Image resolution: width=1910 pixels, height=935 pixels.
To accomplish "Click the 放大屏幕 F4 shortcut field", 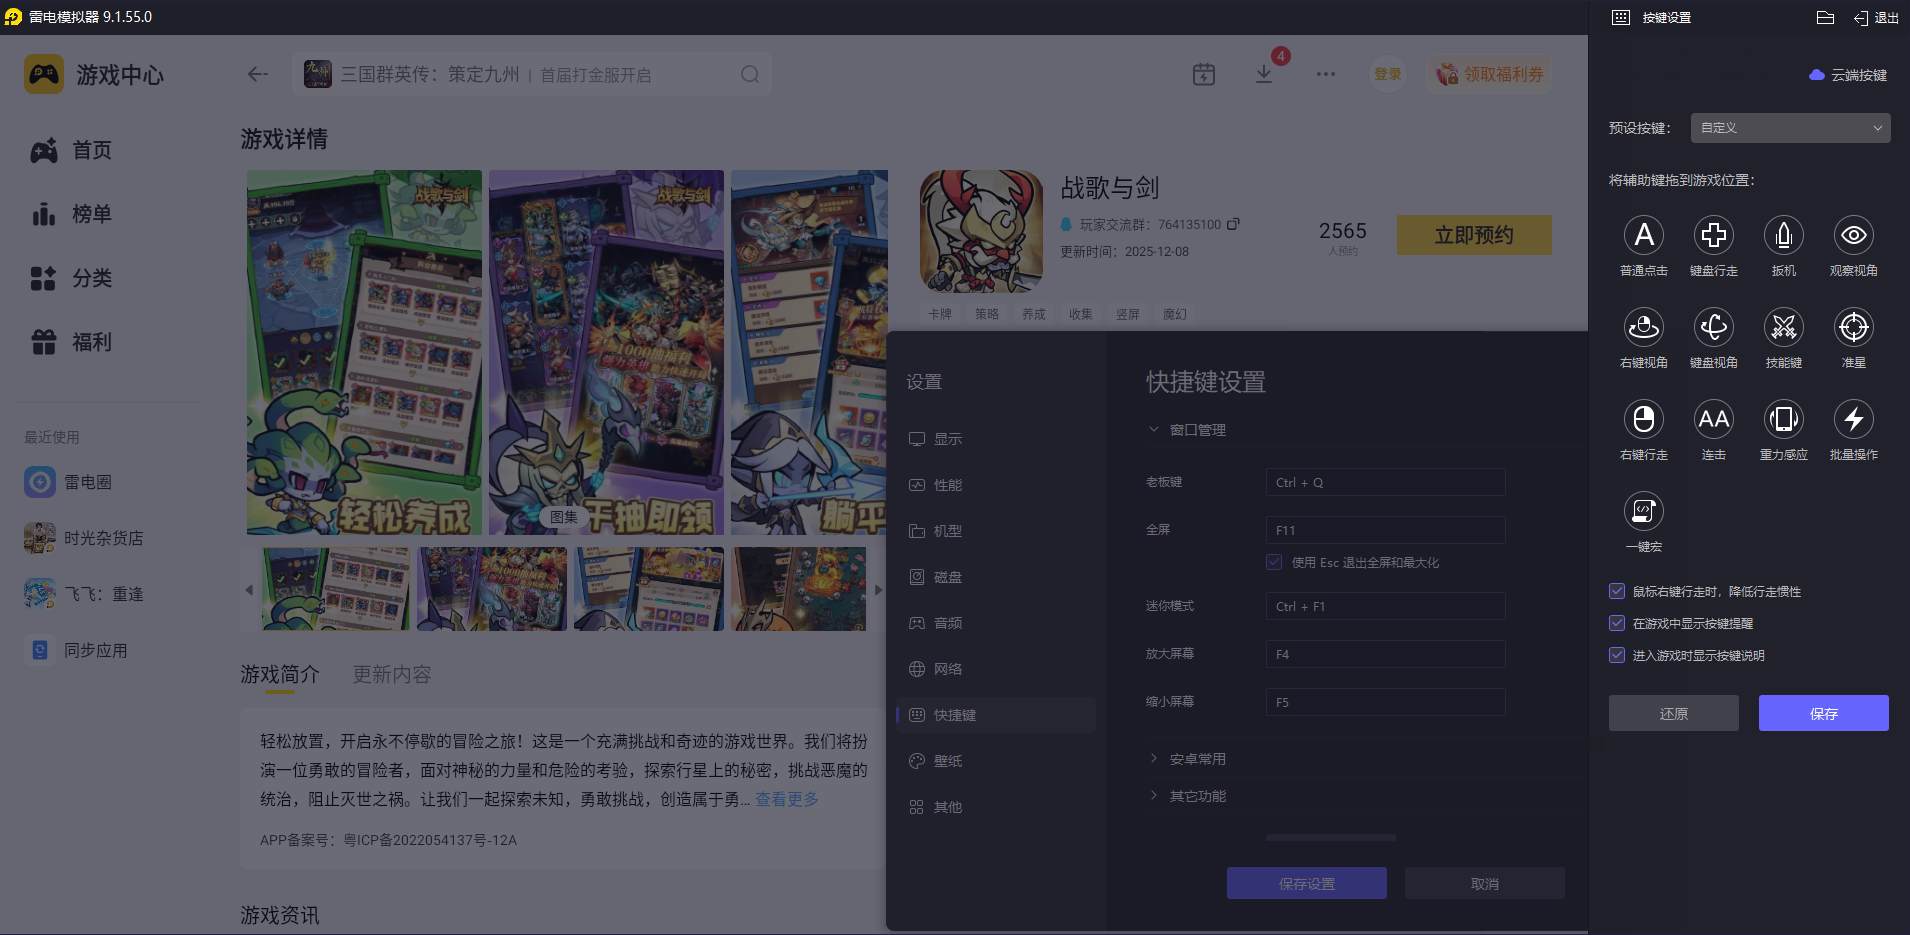I will 1385,654.
